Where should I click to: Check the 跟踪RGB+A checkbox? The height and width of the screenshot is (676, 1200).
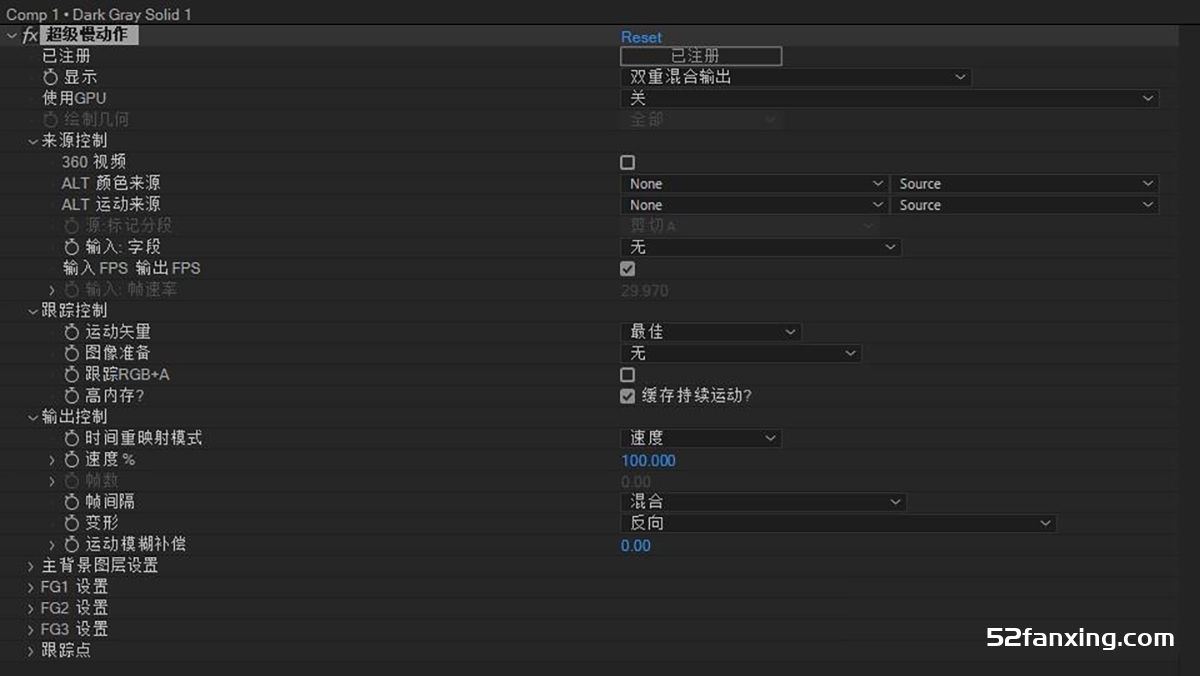628,375
